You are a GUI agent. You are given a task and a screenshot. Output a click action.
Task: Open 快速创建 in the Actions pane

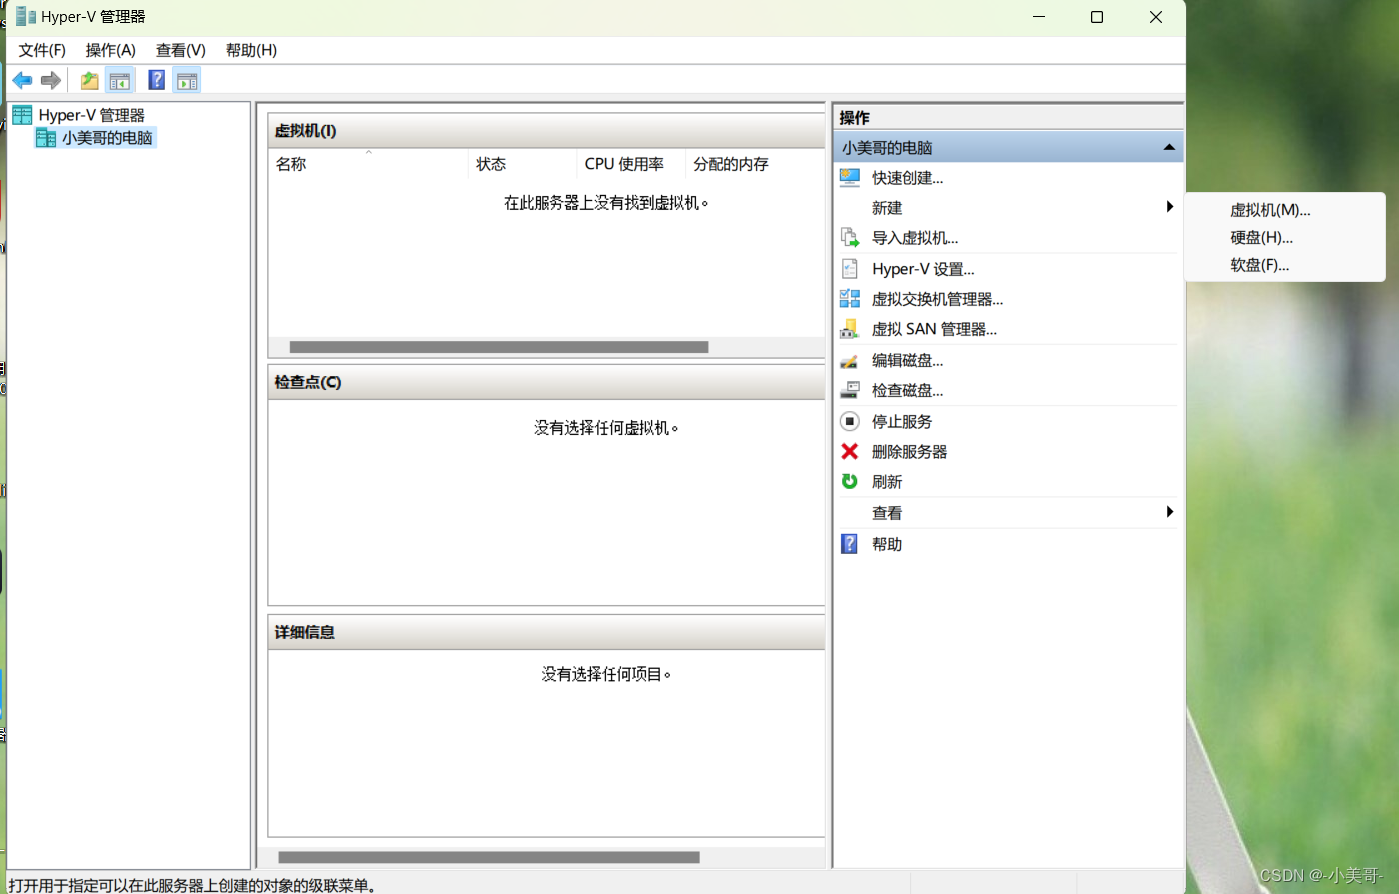pos(908,177)
